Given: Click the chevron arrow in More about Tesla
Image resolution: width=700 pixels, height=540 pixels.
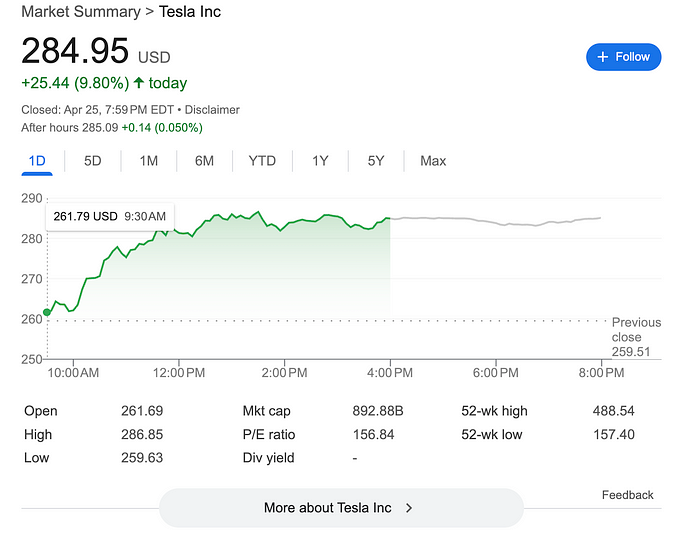Looking at the screenshot, I should point(408,508).
